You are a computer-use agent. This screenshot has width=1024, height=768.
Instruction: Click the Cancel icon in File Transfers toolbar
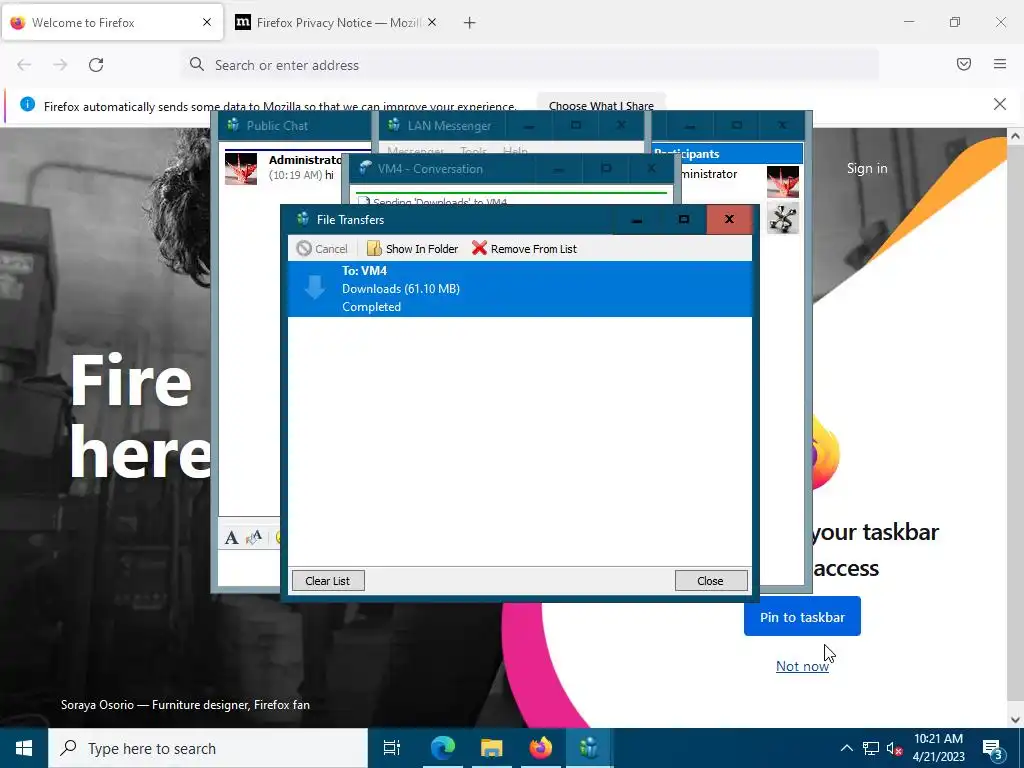point(304,249)
